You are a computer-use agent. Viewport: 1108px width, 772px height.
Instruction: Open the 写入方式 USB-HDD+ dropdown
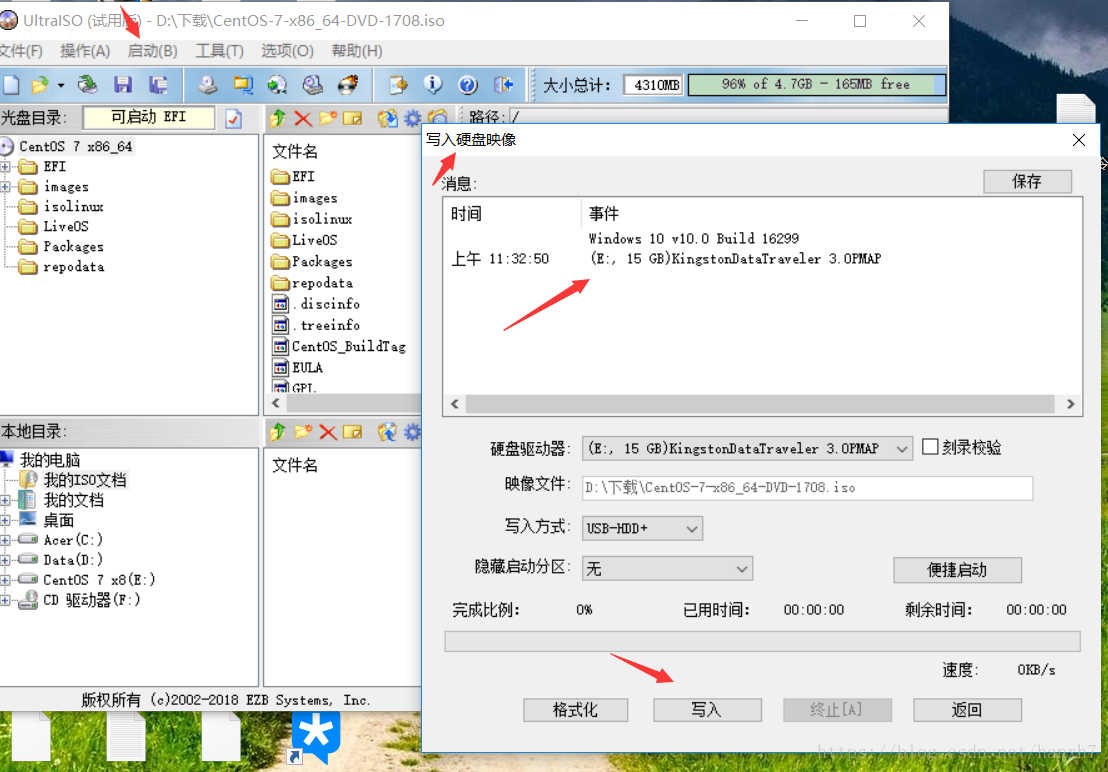[692, 528]
